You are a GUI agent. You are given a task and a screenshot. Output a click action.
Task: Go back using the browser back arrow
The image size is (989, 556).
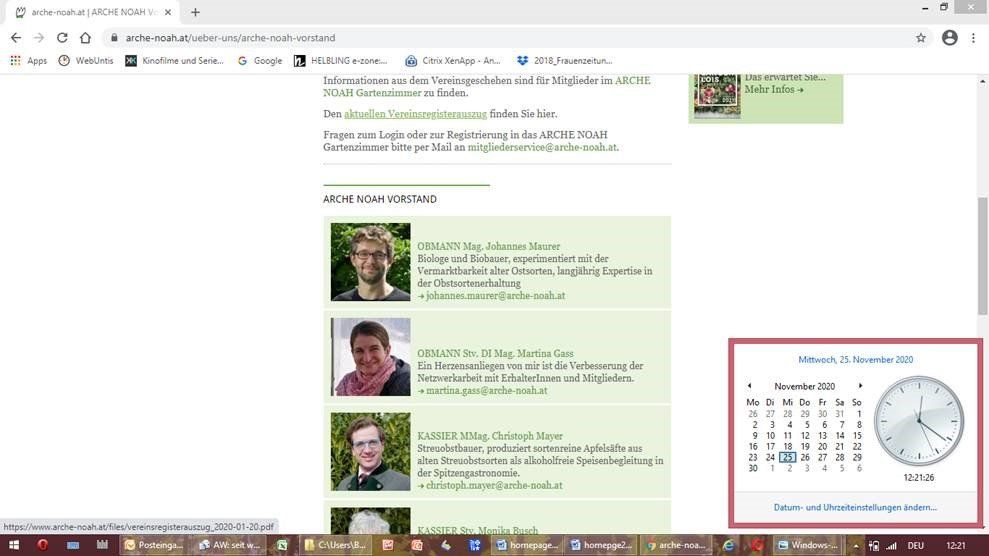click(x=15, y=38)
